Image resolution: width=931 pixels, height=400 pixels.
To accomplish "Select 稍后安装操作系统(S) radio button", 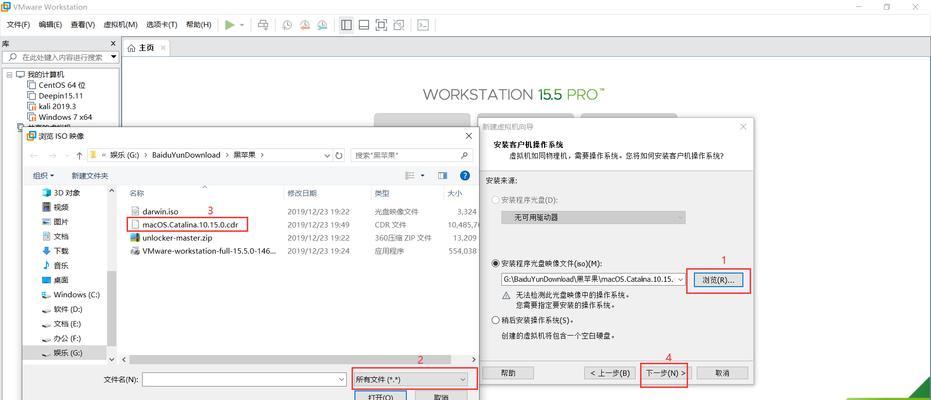I will [496, 320].
